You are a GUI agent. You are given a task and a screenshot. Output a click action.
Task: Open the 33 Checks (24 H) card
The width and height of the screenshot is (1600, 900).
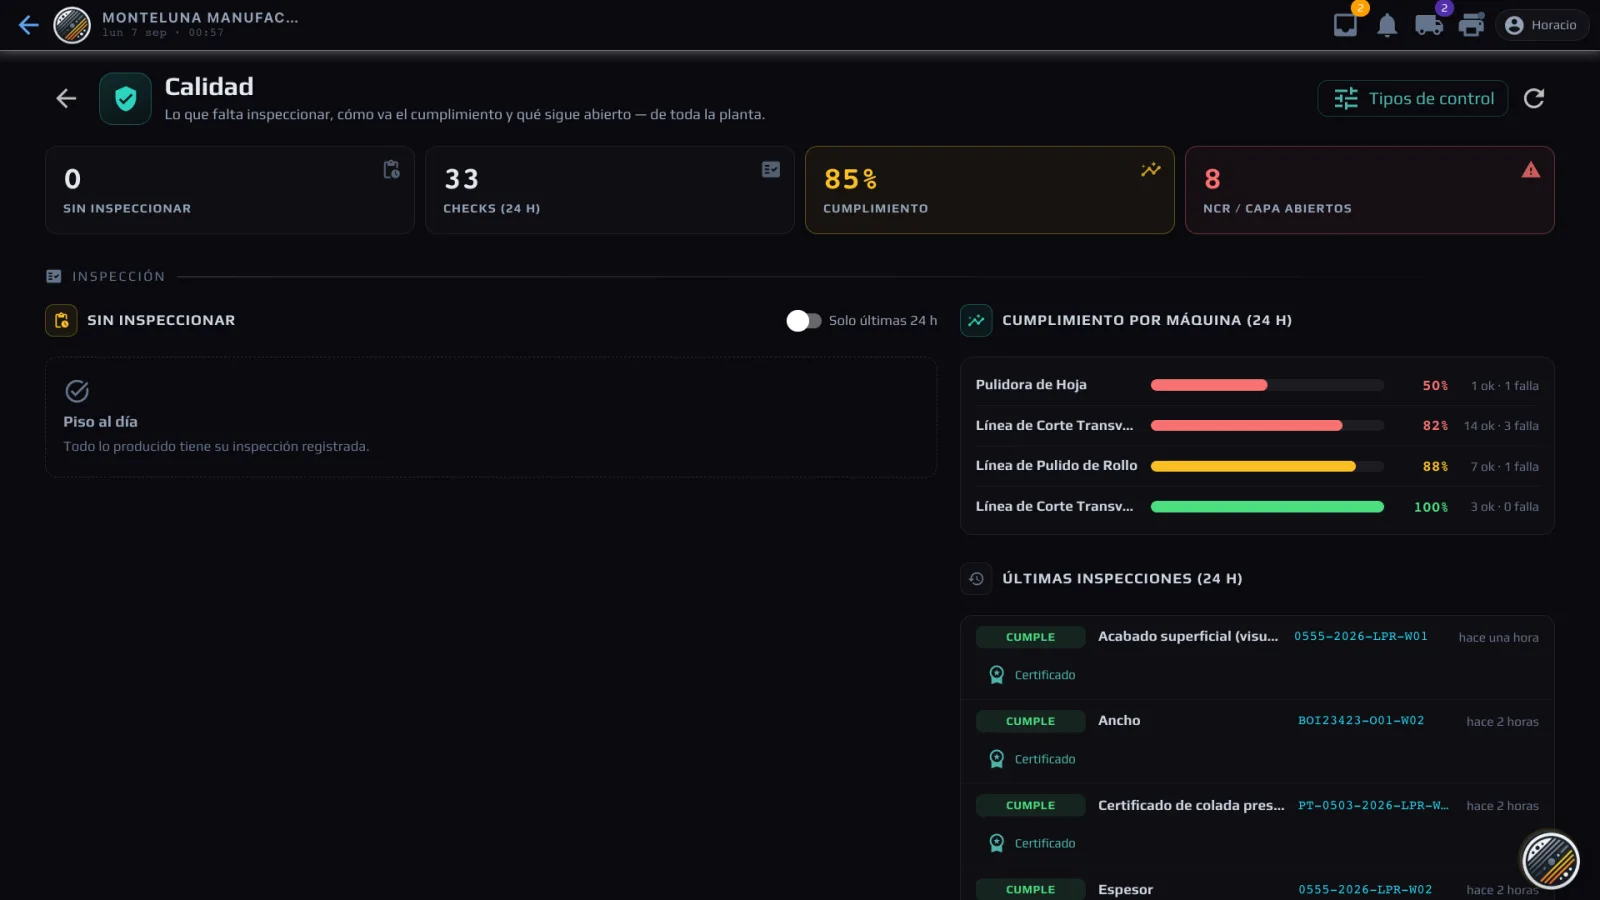pos(610,190)
